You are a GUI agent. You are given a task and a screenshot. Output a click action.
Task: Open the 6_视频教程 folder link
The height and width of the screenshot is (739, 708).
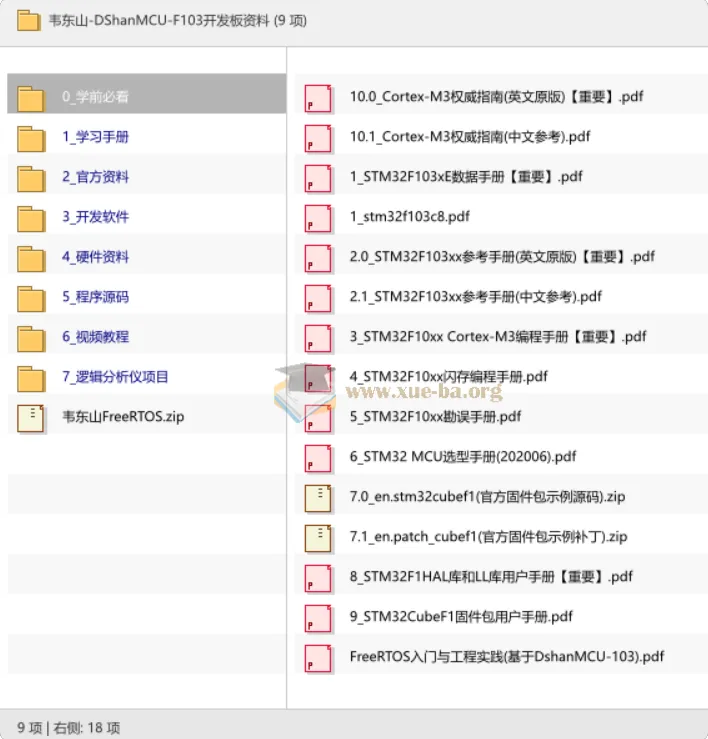click(x=95, y=337)
